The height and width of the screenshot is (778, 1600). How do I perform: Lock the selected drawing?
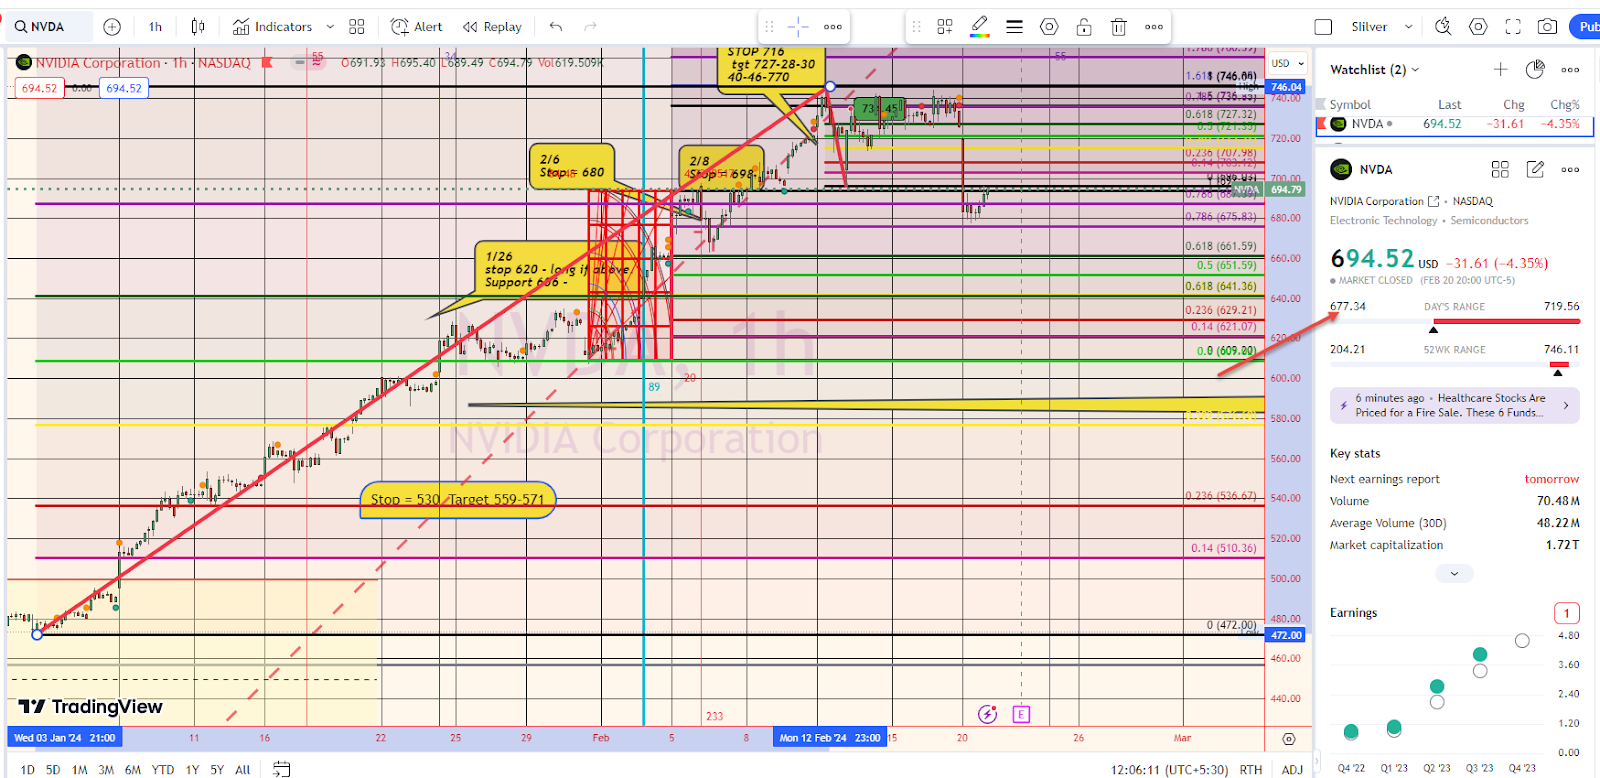[1084, 27]
